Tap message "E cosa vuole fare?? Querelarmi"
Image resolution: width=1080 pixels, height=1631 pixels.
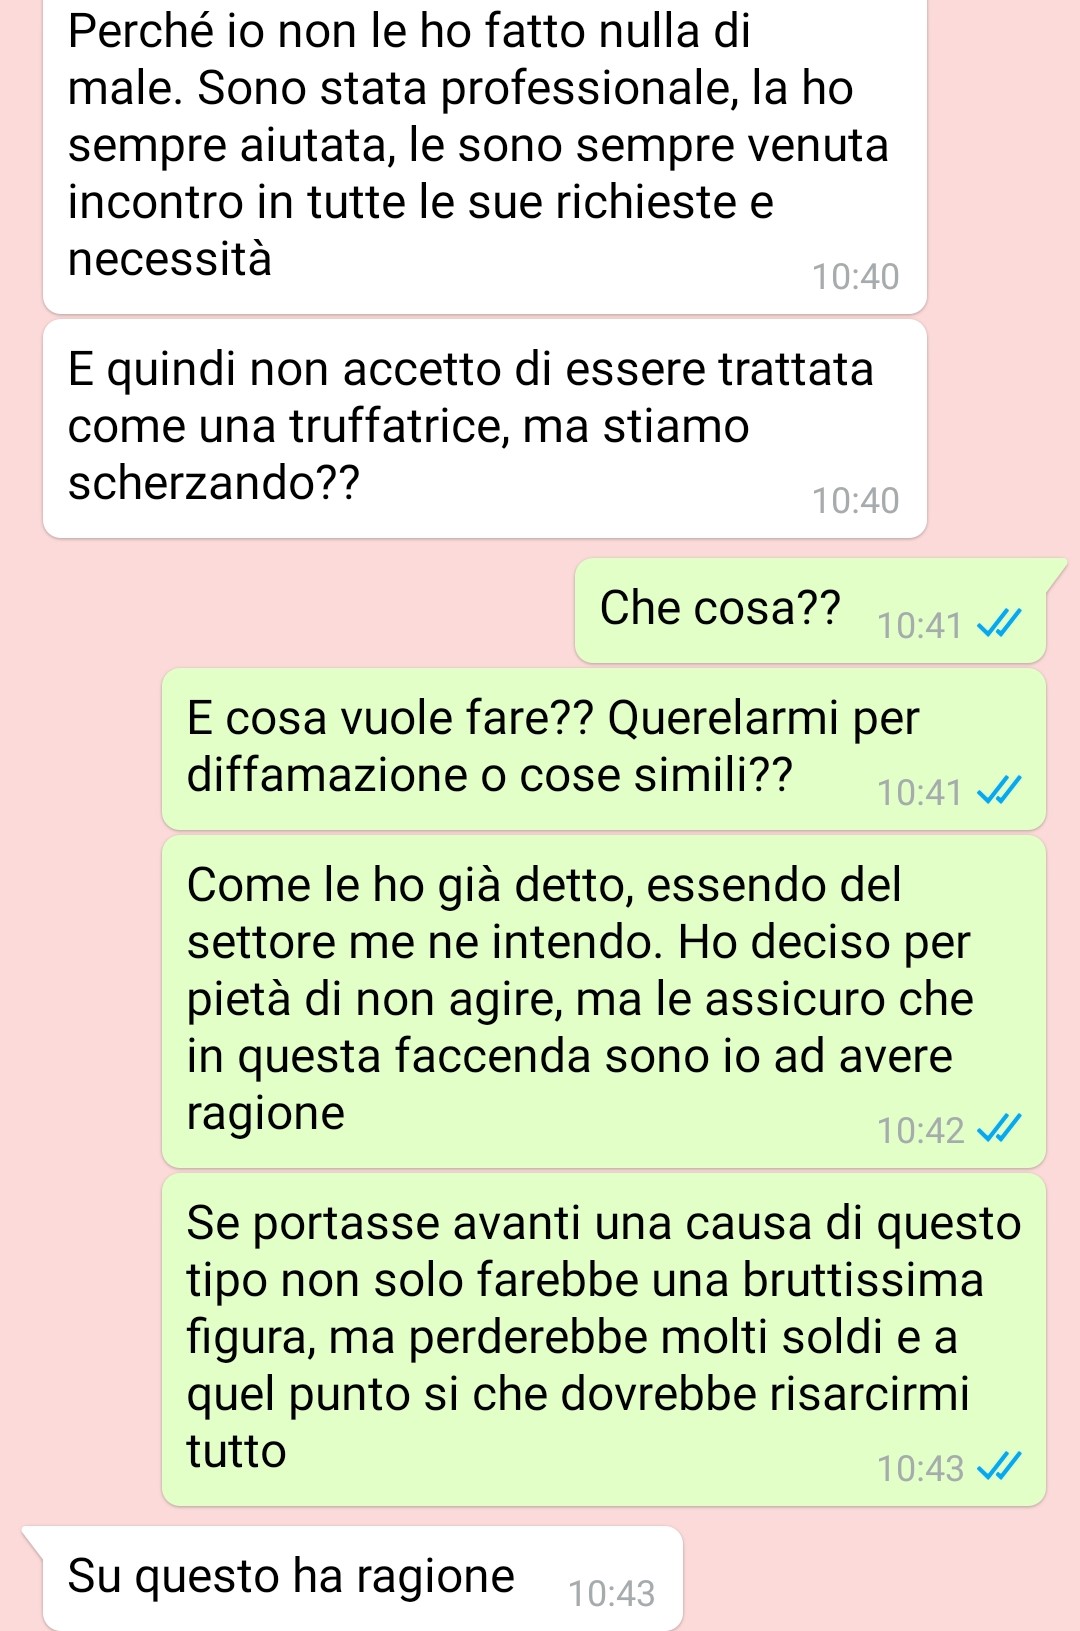click(604, 749)
